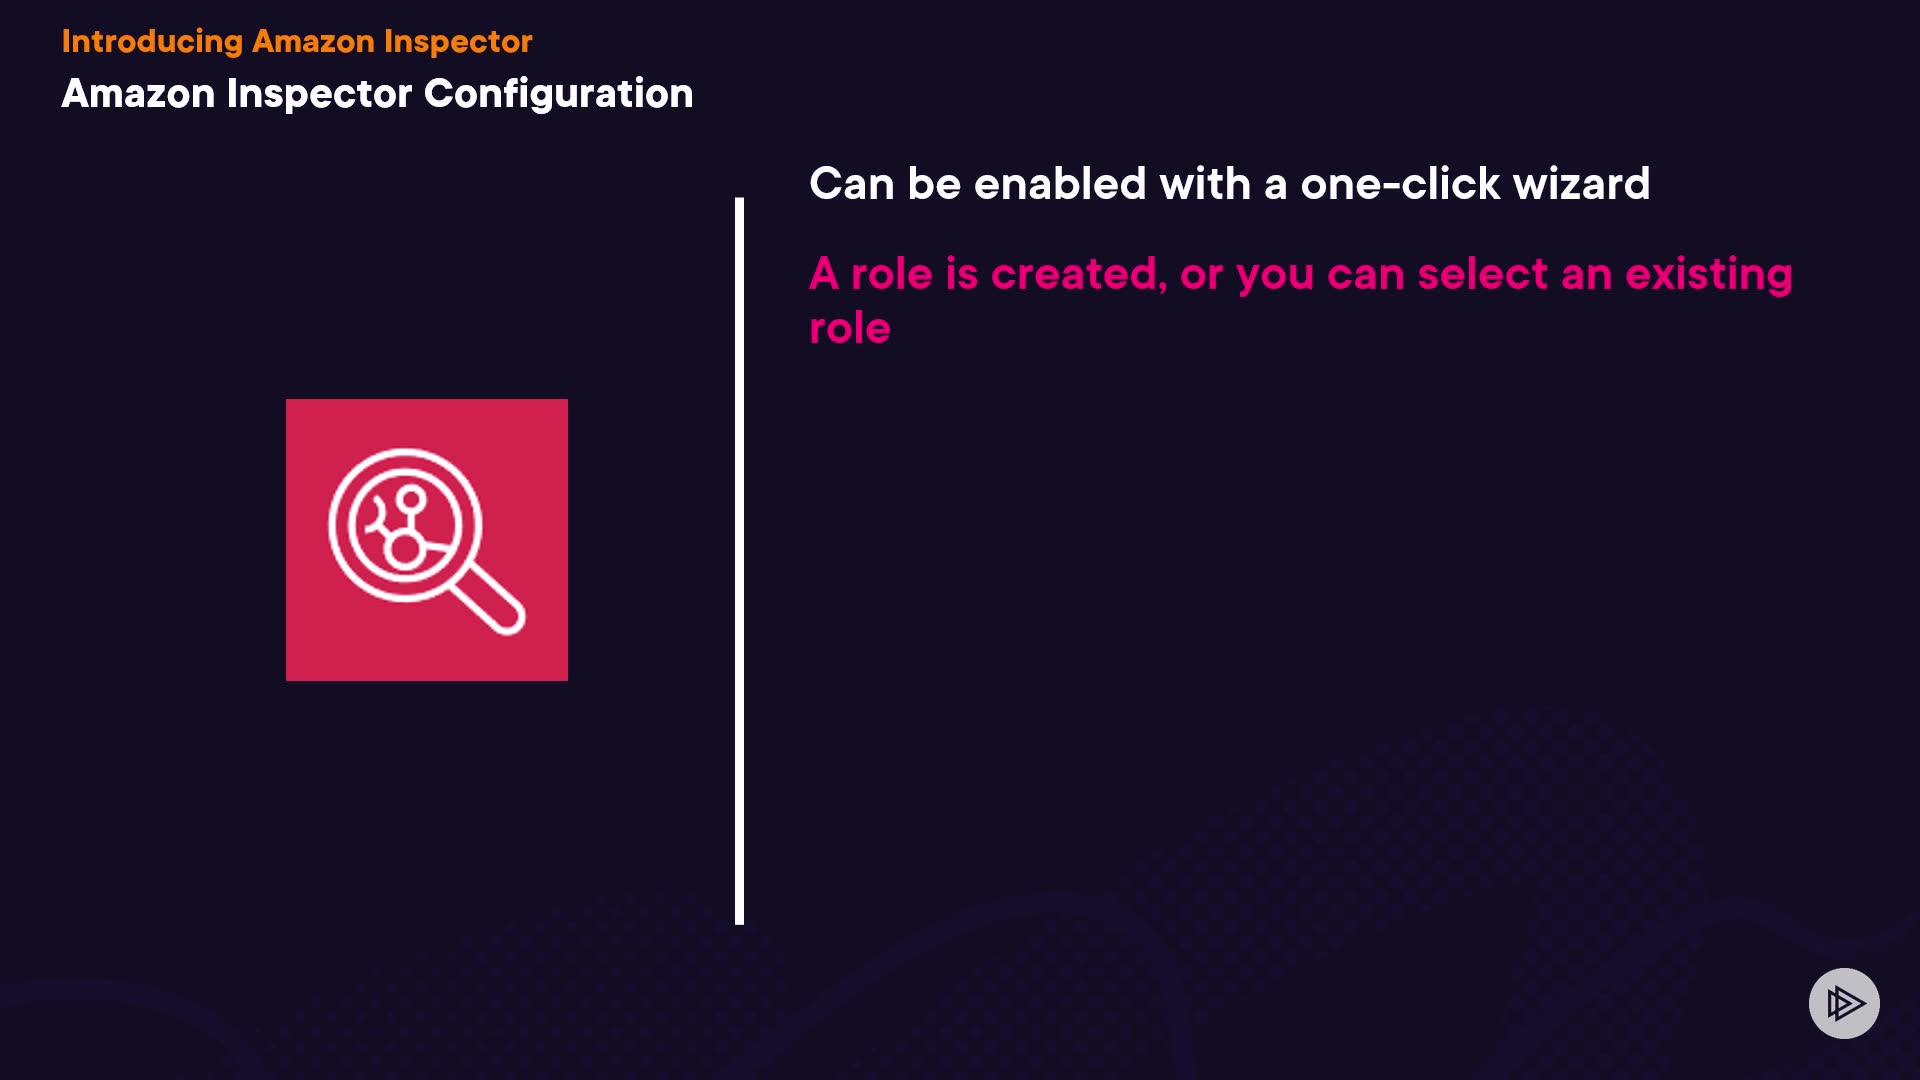Click the word 'select' in pink bullet
1920x1080 pixels.
(1482, 274)
